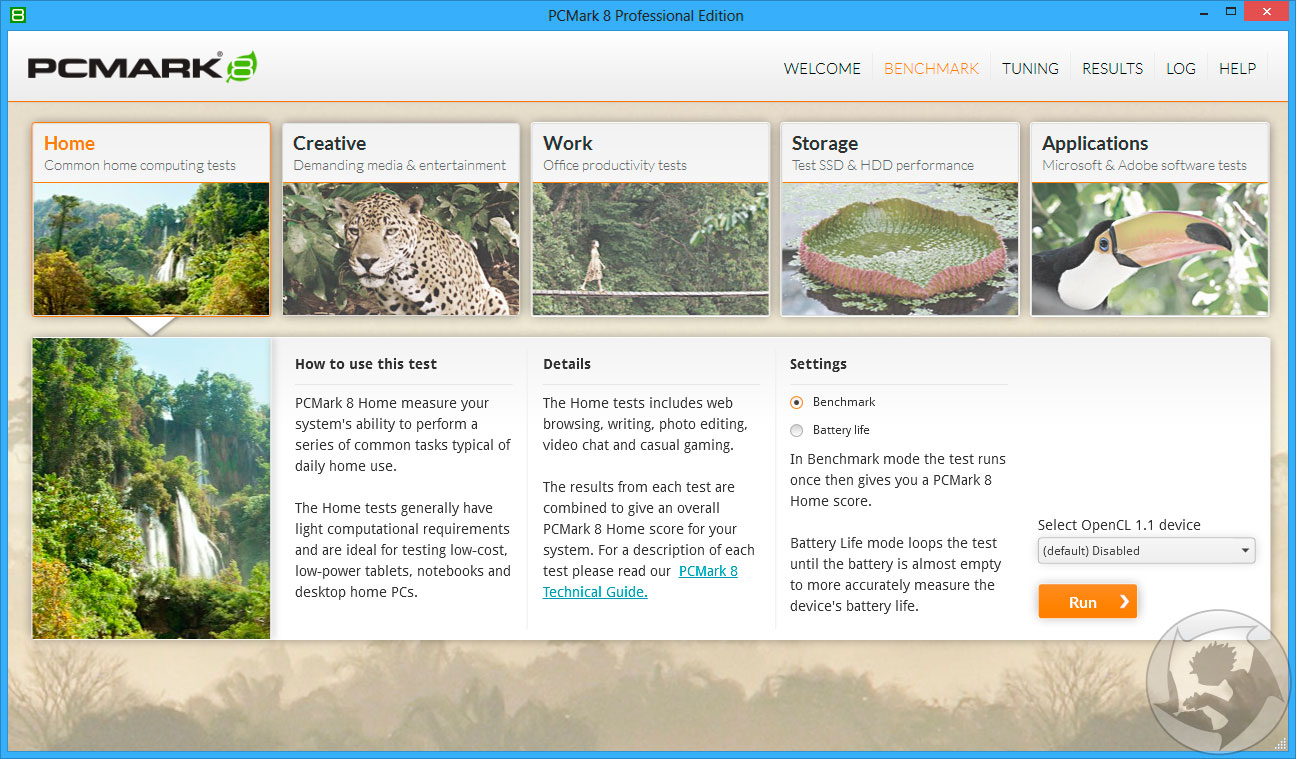Go to the TUNING tab
Screen dimensions: 1296x759
click(x=1030, y=69)
